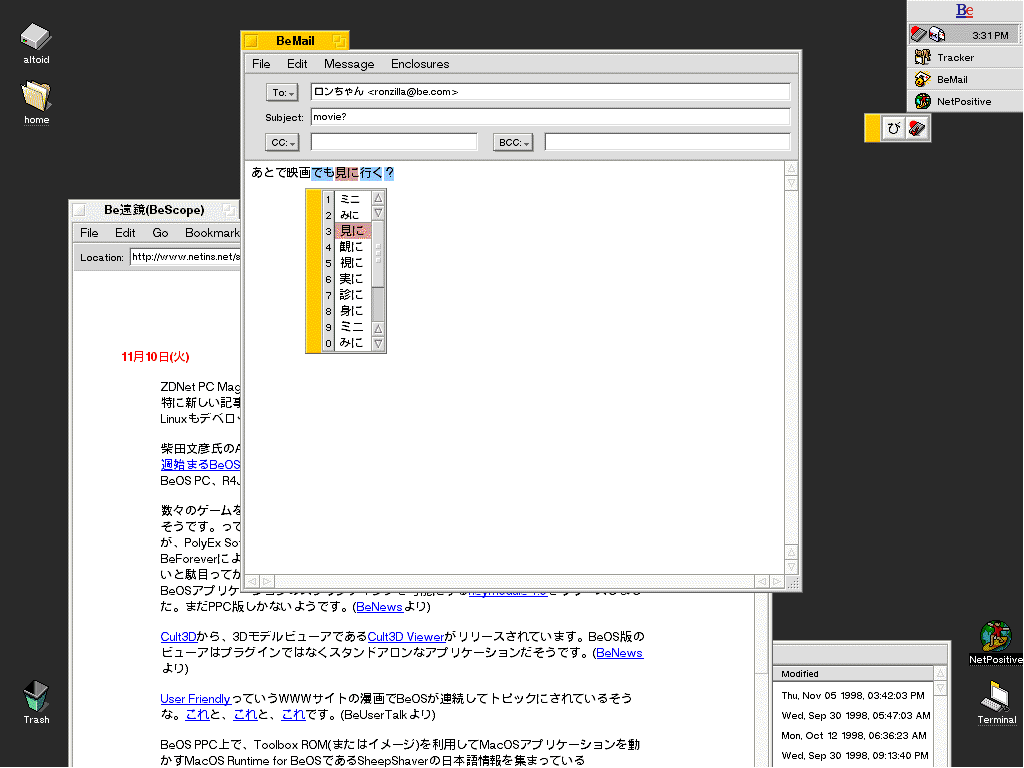Switch to Tracker in the Deskbar

tap(954, 58)
